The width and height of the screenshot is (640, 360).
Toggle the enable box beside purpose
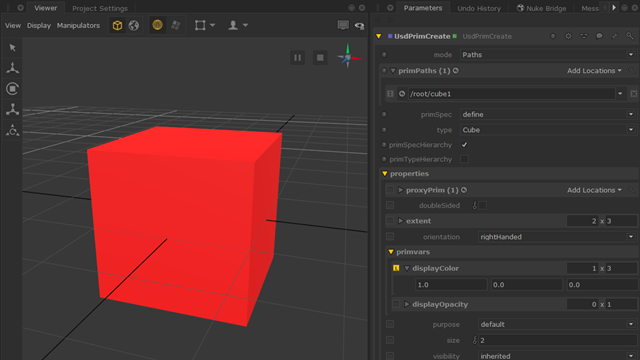390,324
